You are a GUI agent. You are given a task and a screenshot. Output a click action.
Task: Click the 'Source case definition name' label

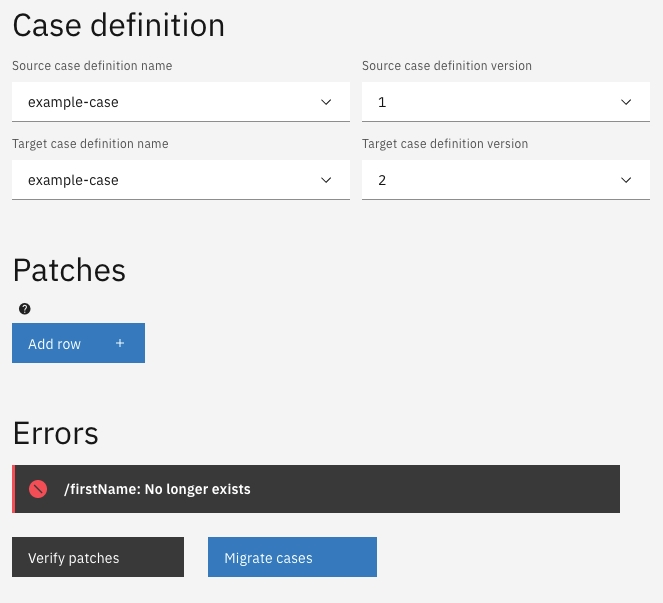(92, 66)
